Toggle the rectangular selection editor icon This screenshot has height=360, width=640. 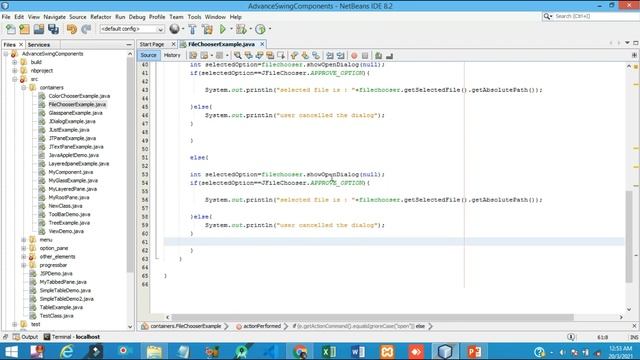281,56
